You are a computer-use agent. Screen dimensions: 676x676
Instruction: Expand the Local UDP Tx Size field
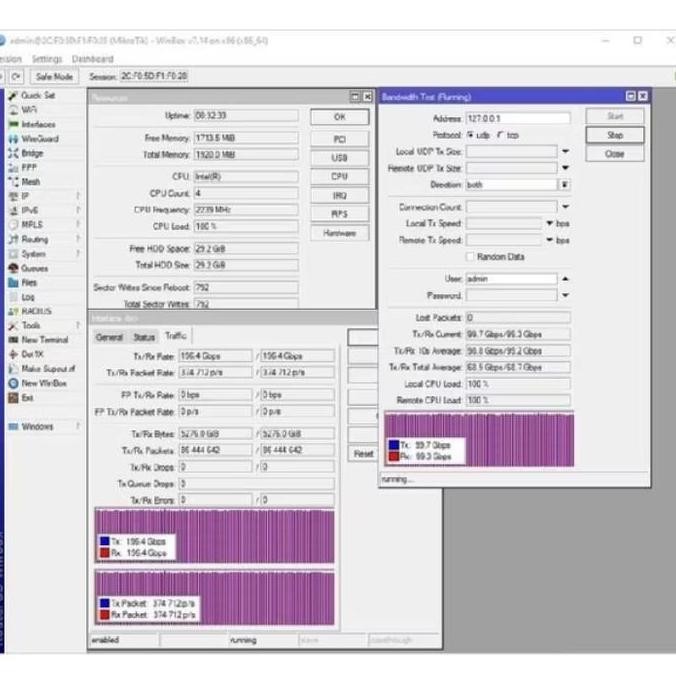coord(564,152)
